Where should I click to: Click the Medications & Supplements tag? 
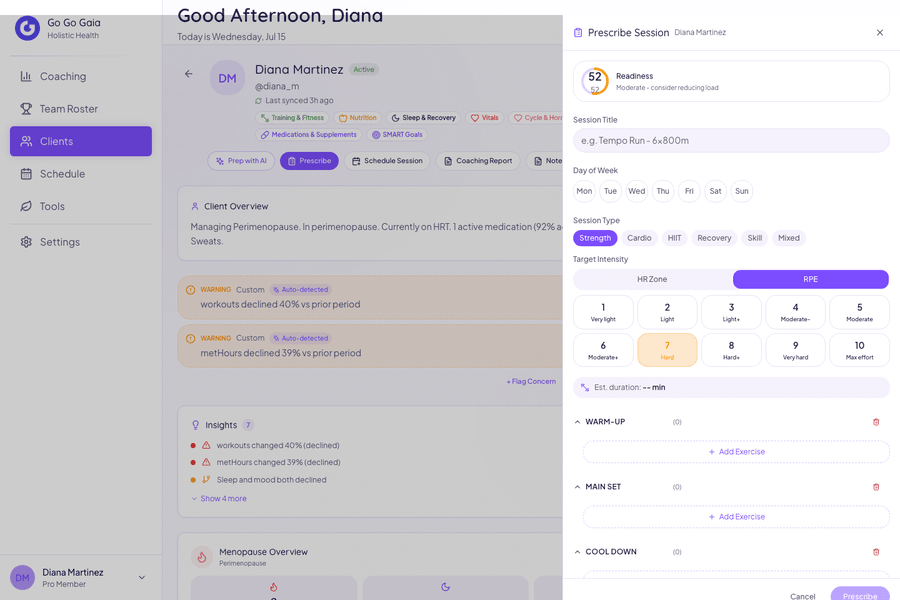click(309, 134)
